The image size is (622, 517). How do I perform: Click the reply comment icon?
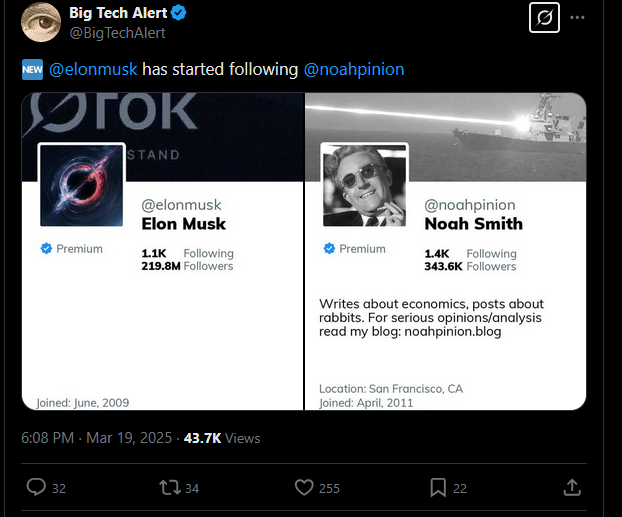[36, 488]
